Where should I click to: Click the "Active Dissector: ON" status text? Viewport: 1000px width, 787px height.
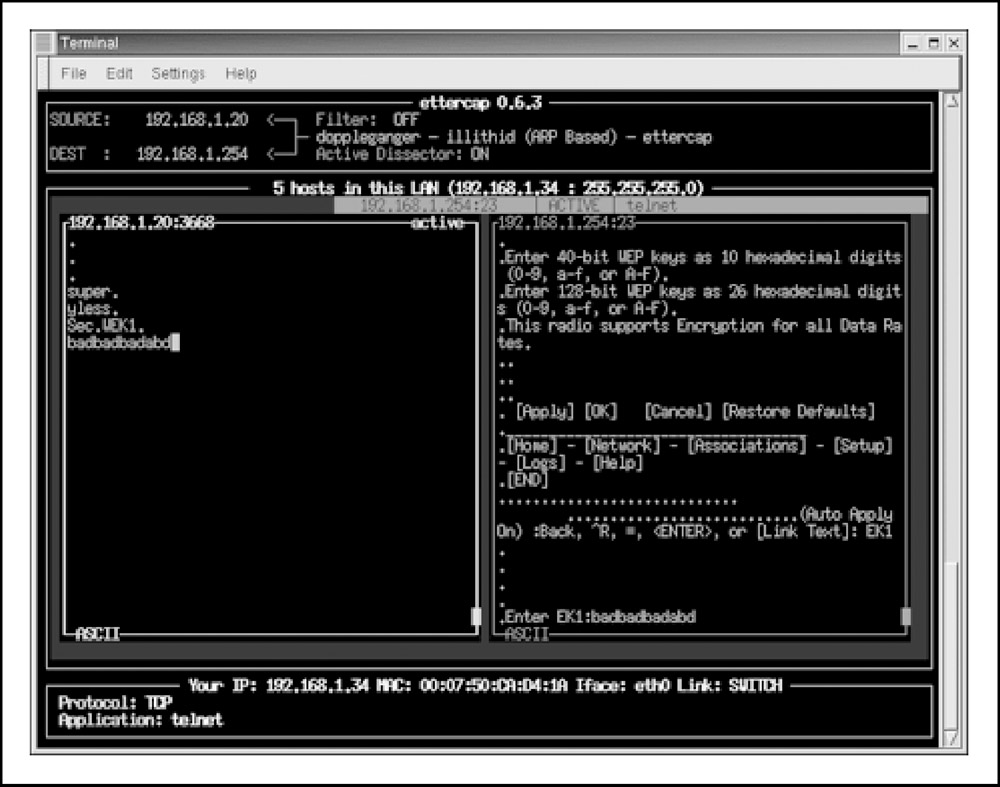pos(402,154)
